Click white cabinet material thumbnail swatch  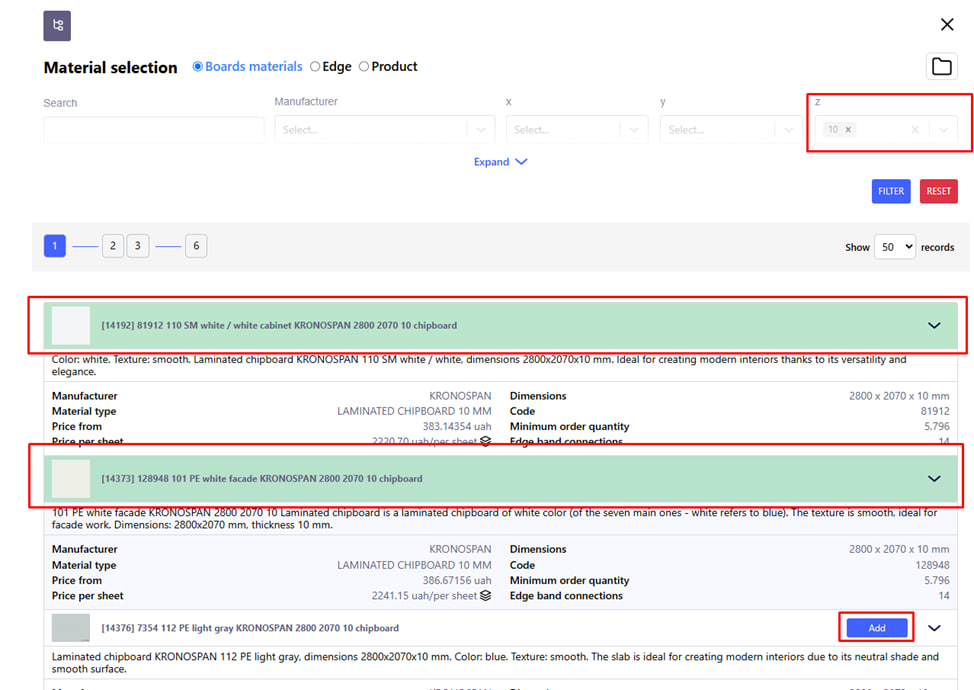point(71,325)
